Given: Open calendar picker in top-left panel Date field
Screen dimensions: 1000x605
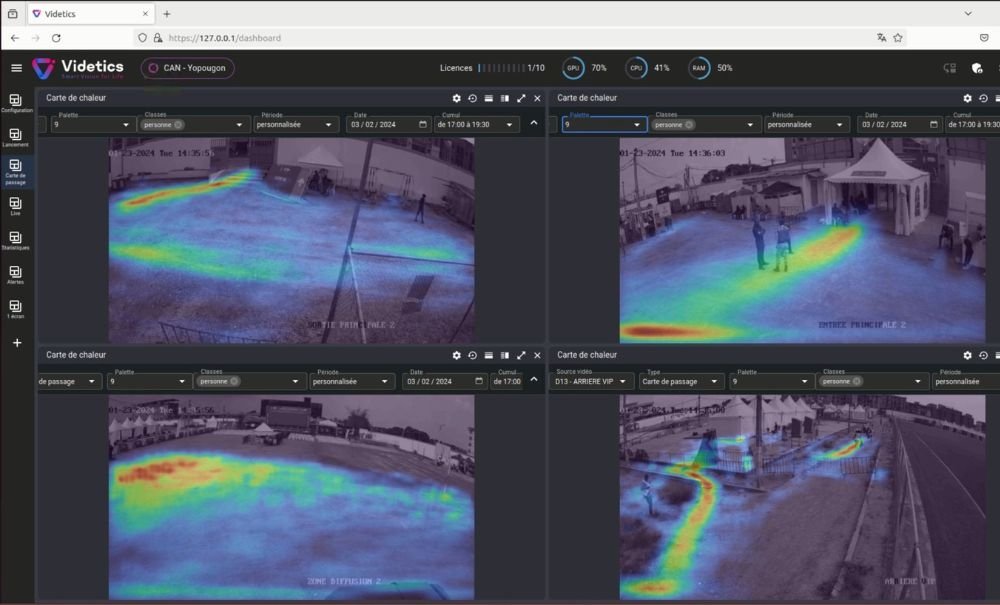Looking at the screenshot, I should pos(423,124).
